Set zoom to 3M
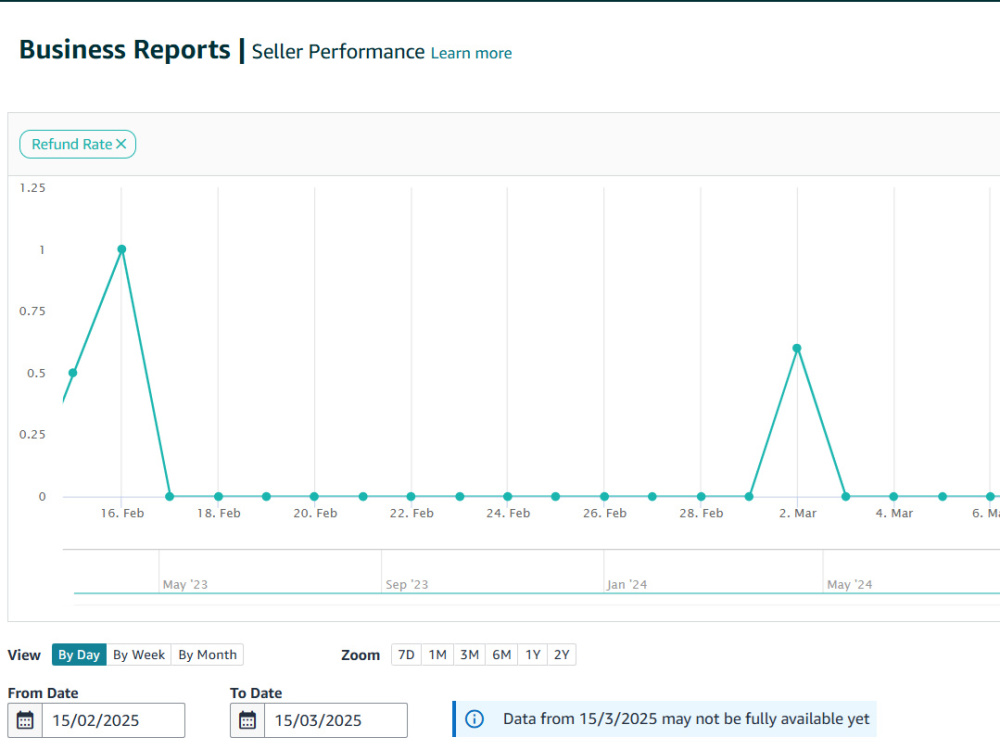 pos(469,655)
